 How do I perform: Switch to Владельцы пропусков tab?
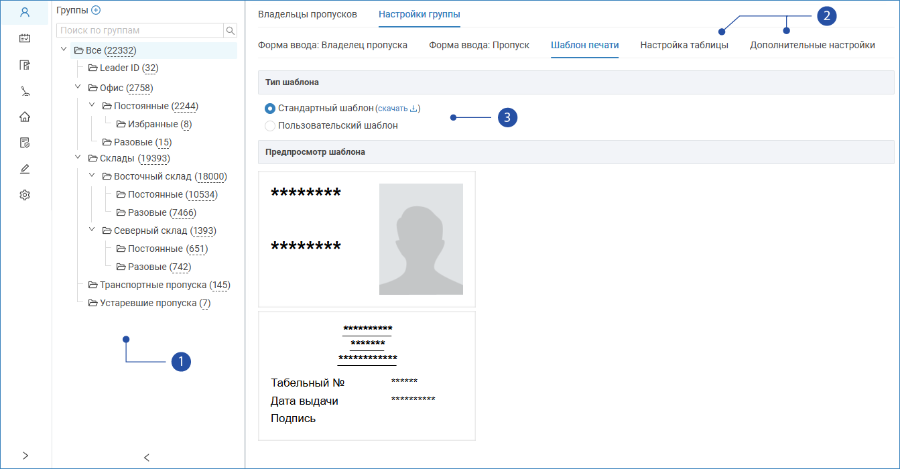(307, 14)
